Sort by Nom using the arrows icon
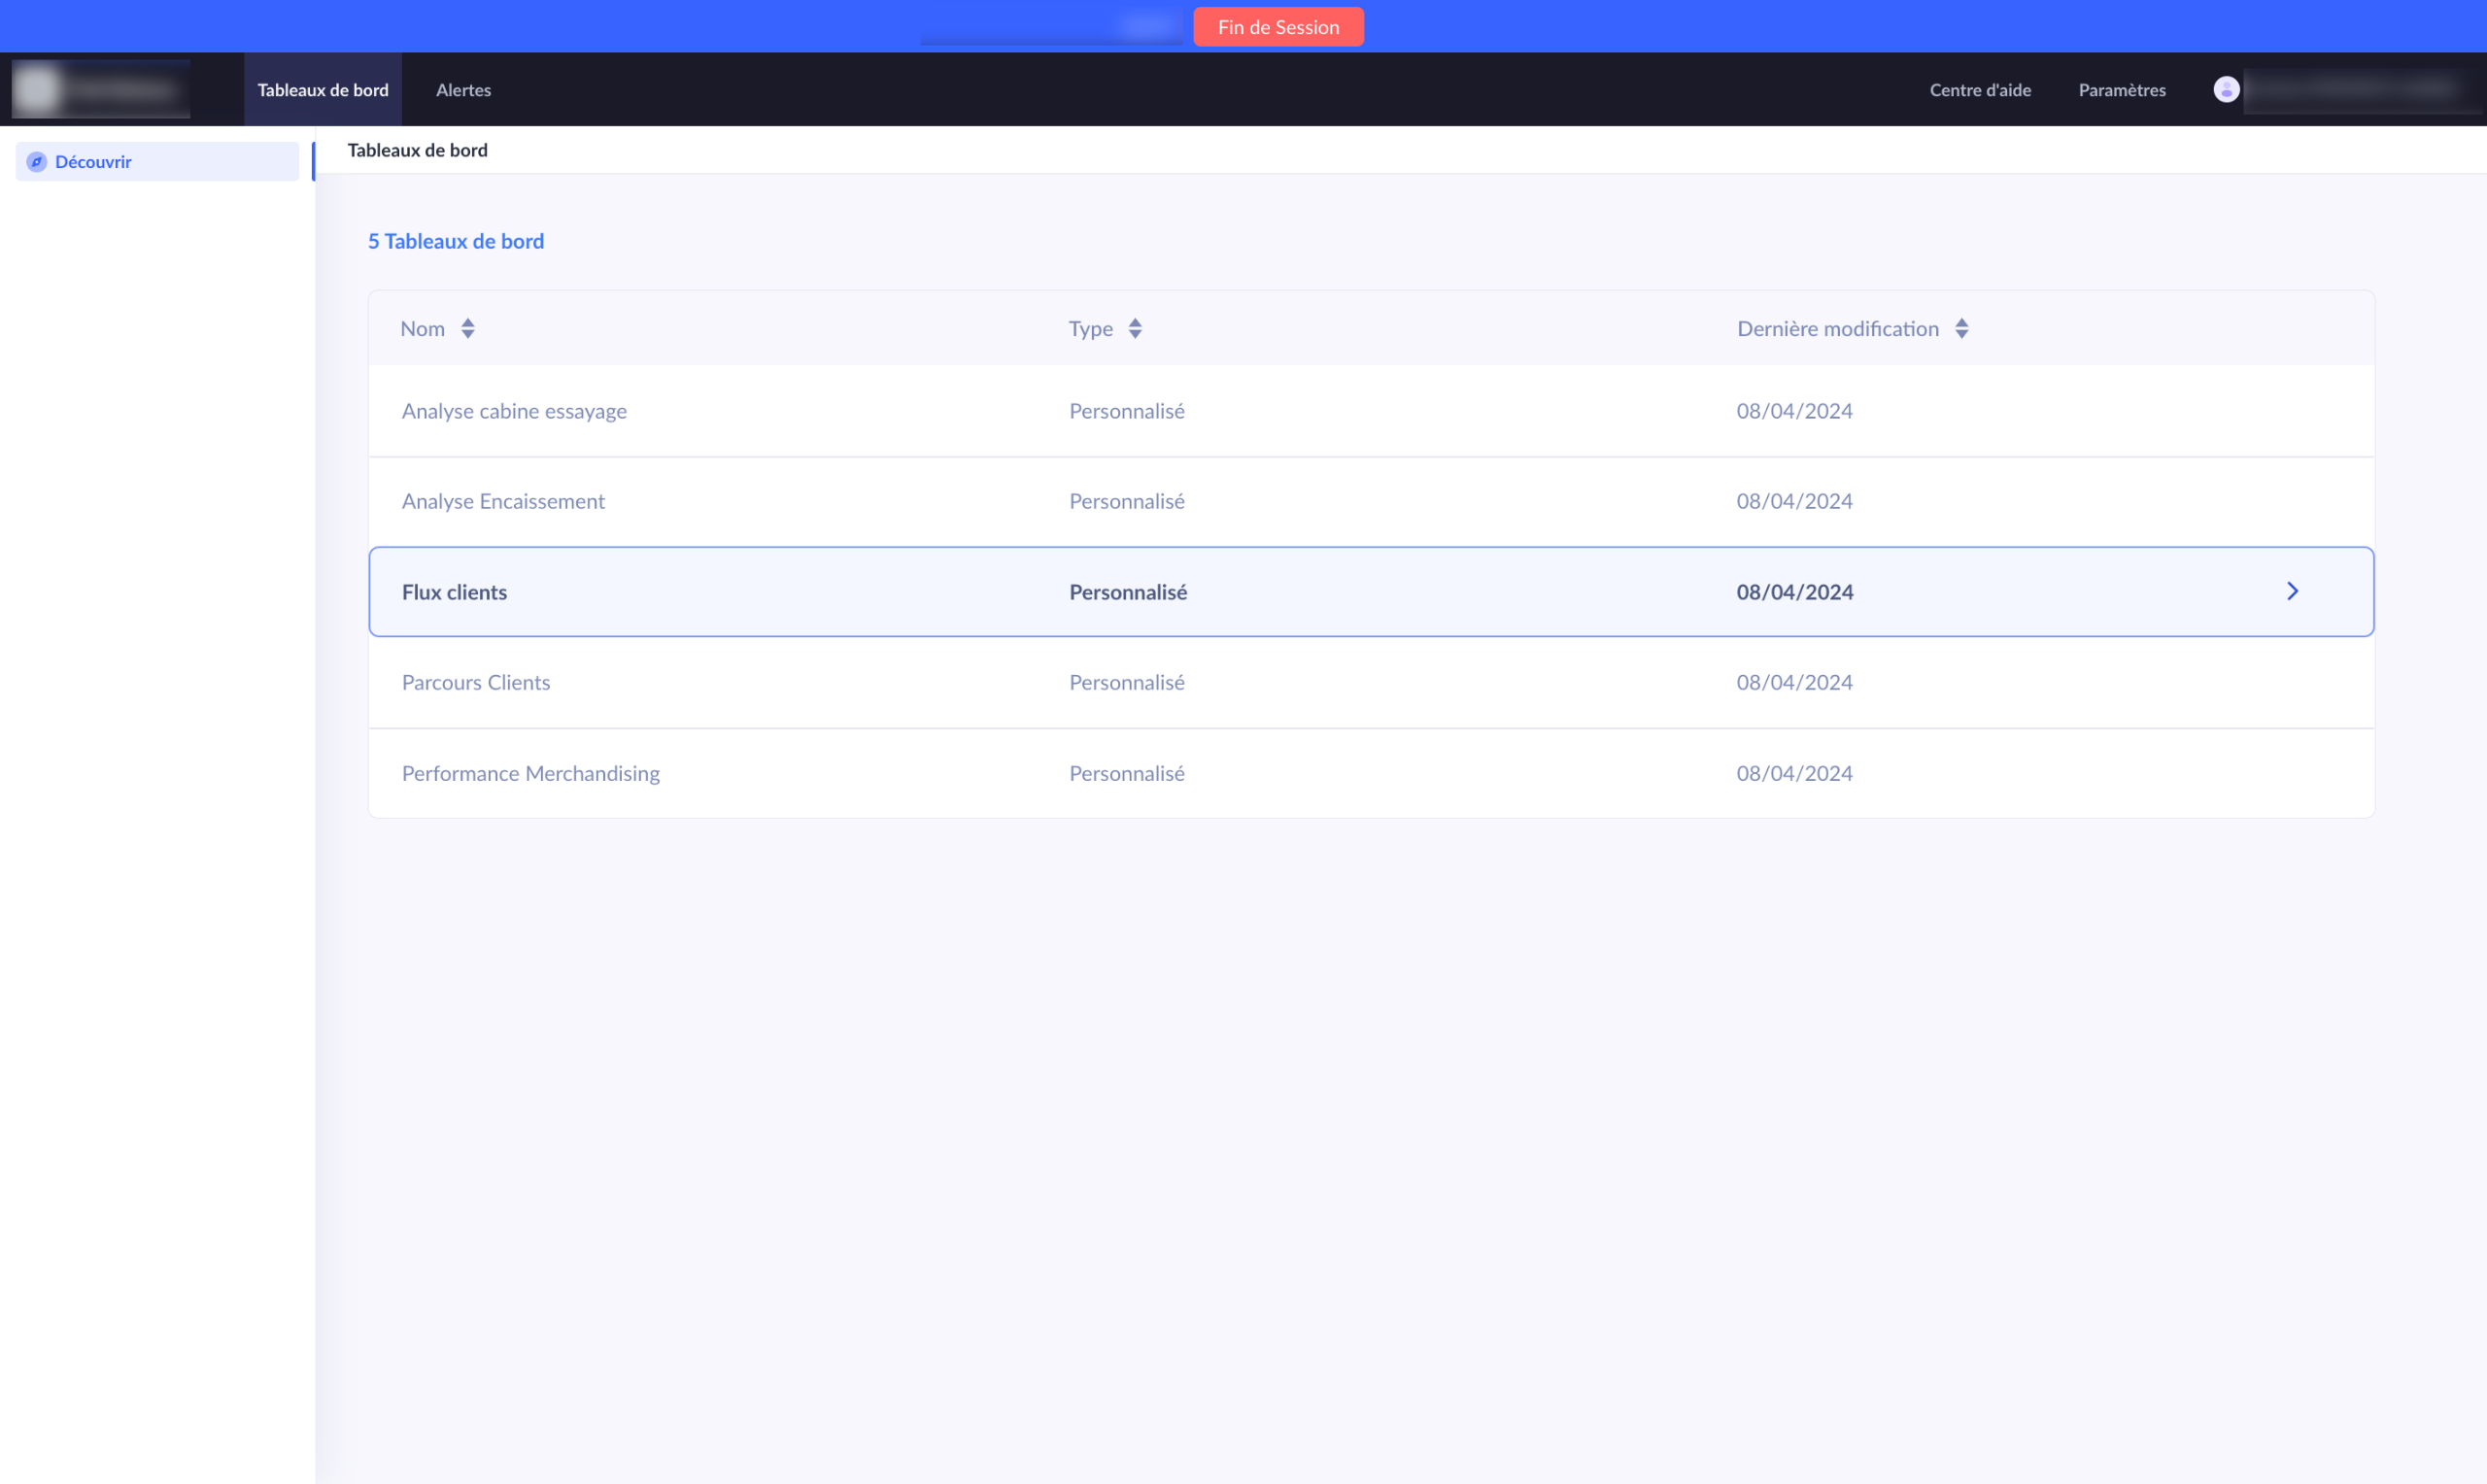The height and width of the screenshot is (1484, 2487). pyautogui.click(x=468, y=329)
